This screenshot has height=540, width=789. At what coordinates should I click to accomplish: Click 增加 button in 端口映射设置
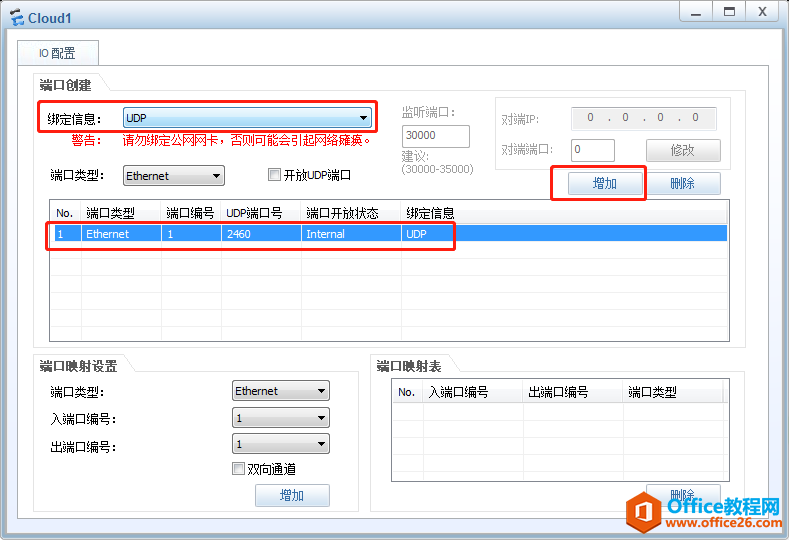(x=292, y=495)
